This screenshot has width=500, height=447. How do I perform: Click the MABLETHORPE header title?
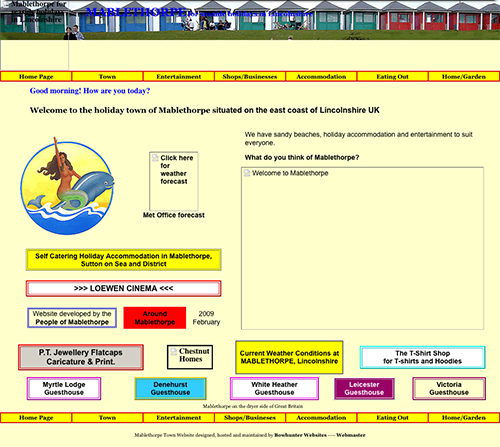click(x=136, y=12)
